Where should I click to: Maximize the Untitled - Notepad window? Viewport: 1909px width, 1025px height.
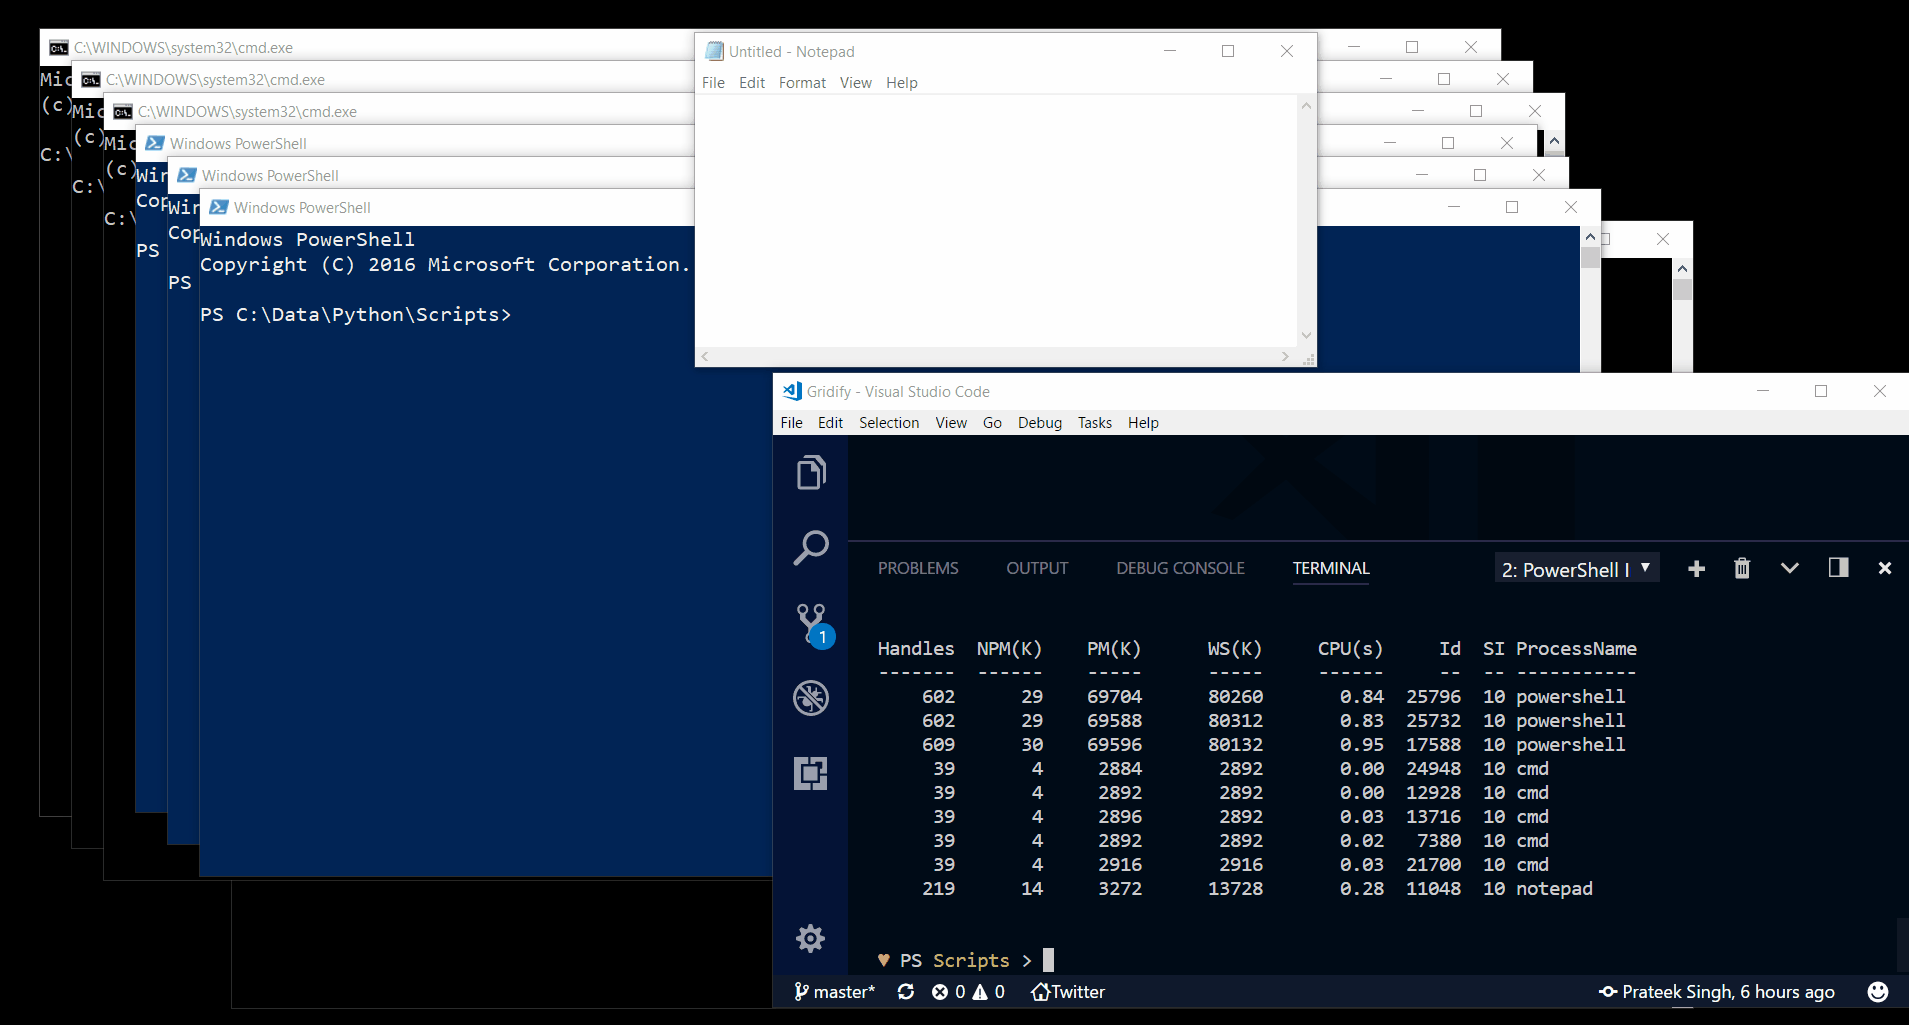[1228, 51]
